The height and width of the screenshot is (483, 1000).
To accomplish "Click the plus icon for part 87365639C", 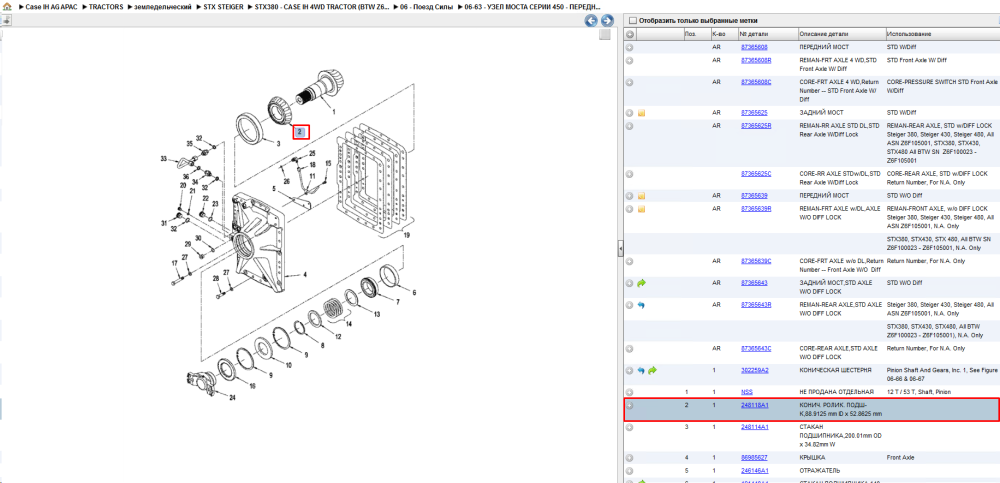I will click(629, 261).
